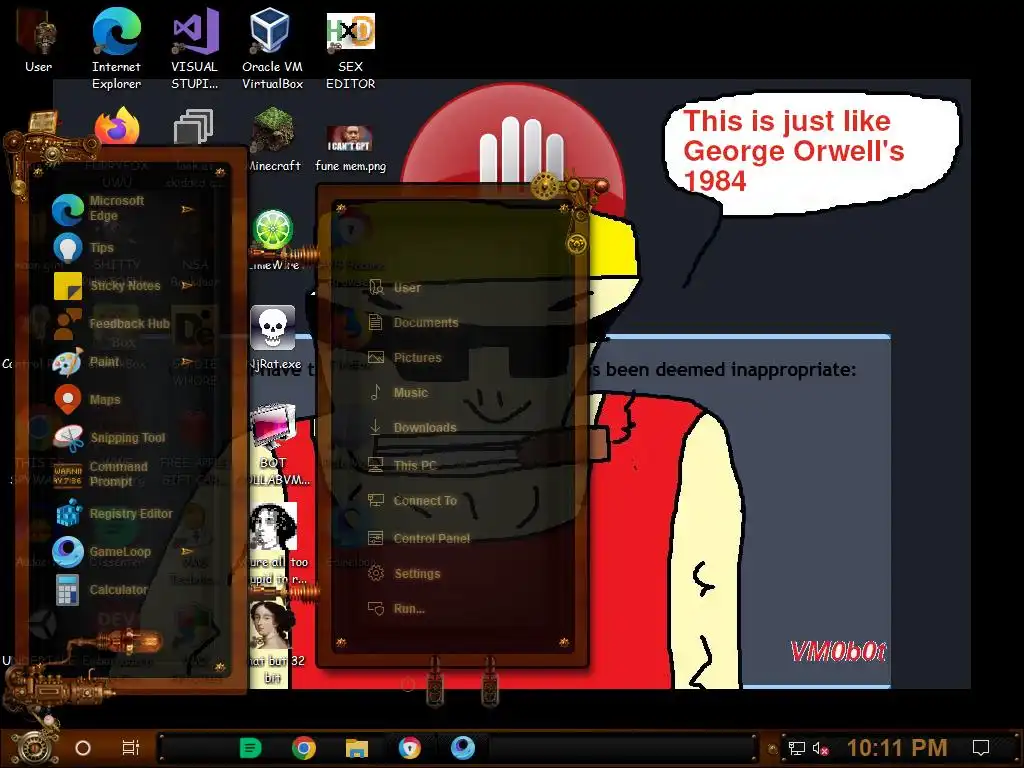
Task: Click the muted volume tray icon
Action: (820, 748)
